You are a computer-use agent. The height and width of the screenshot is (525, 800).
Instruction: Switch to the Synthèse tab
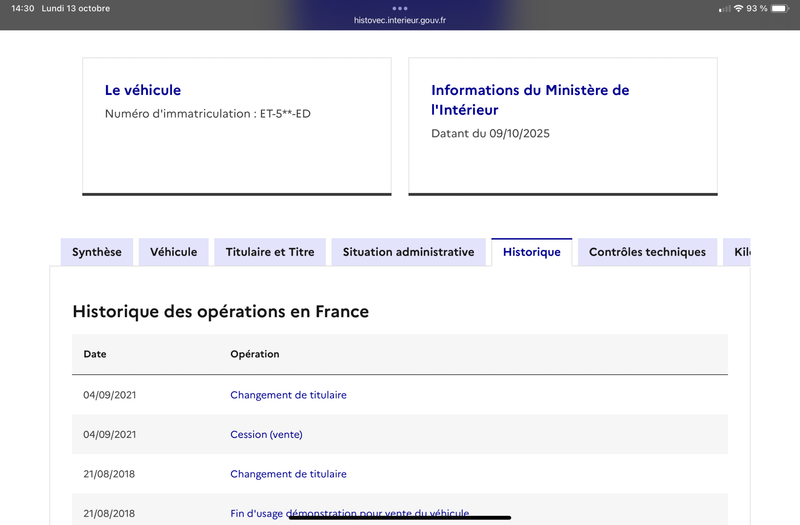point(97,252)
